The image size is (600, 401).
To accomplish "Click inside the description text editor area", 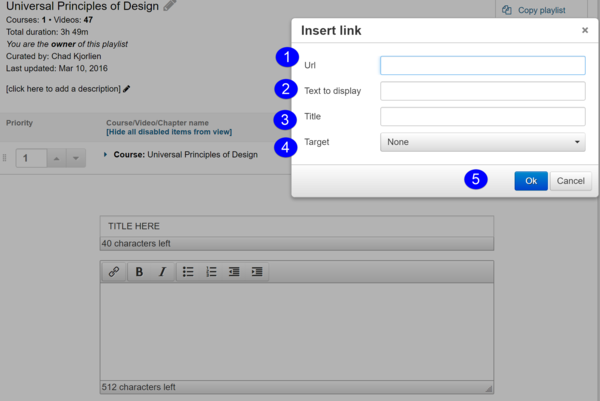I will click(x=297, y=331).
